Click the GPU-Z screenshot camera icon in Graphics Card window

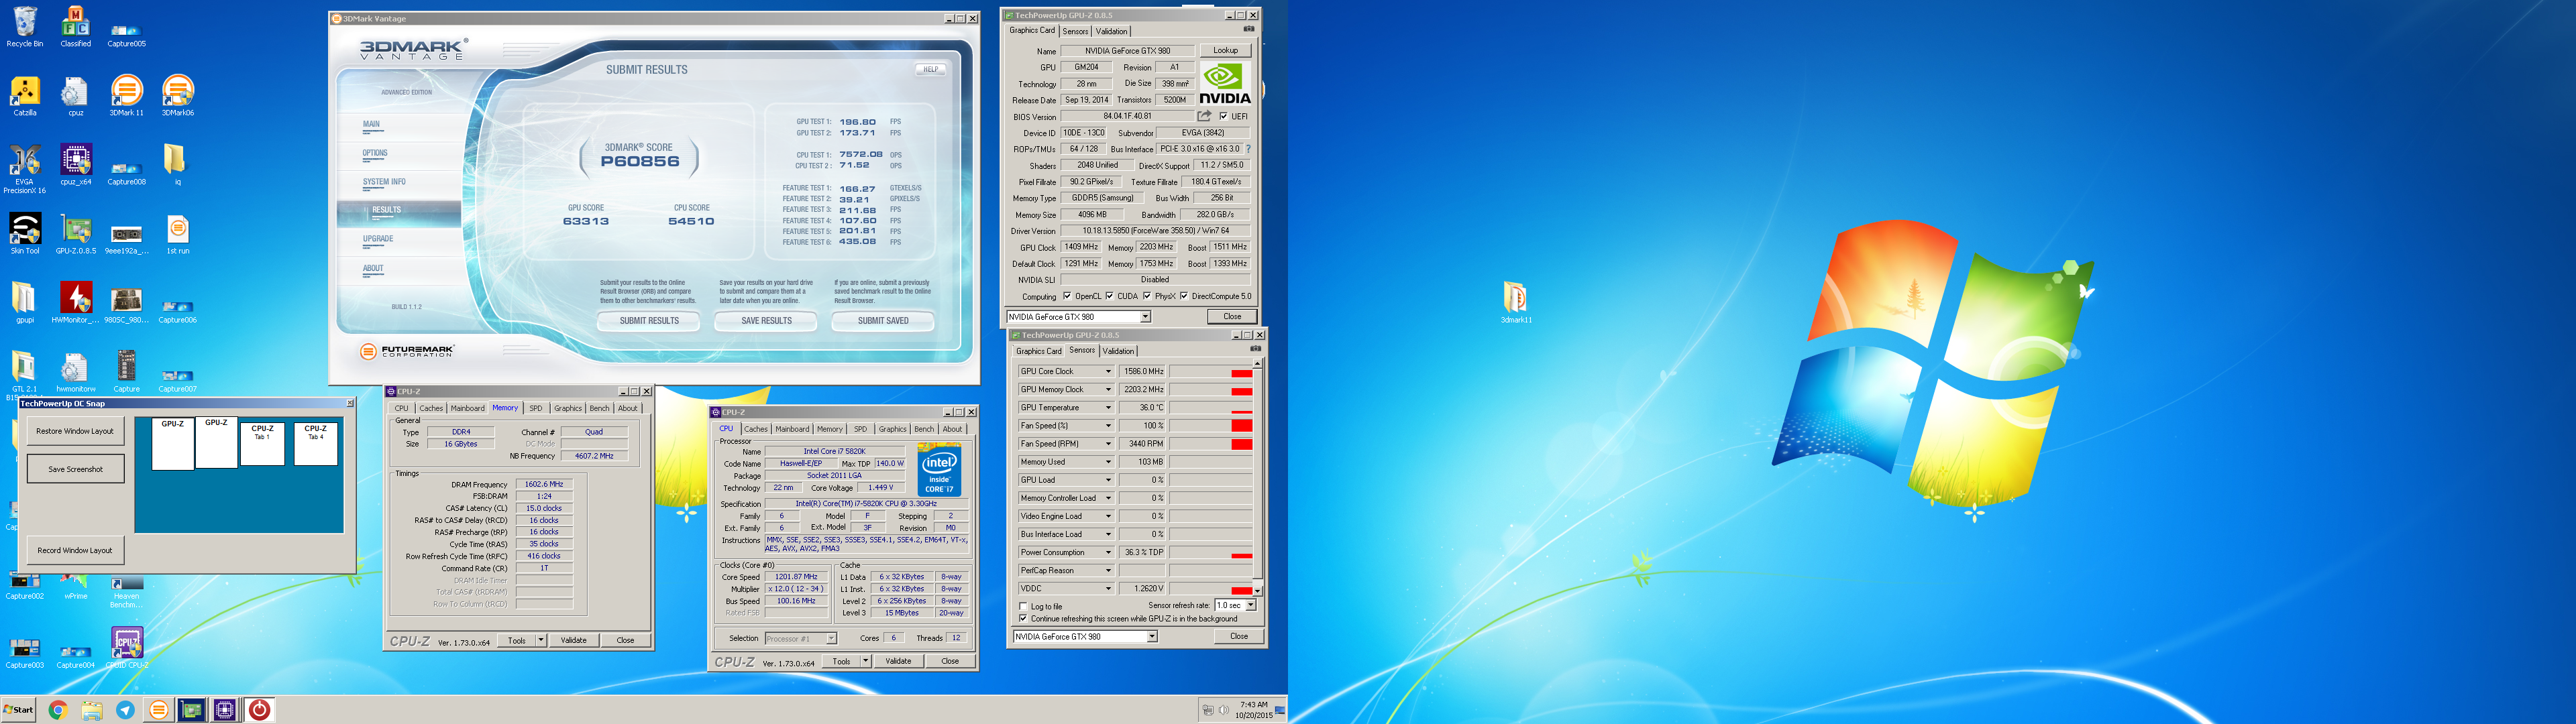1248,30
